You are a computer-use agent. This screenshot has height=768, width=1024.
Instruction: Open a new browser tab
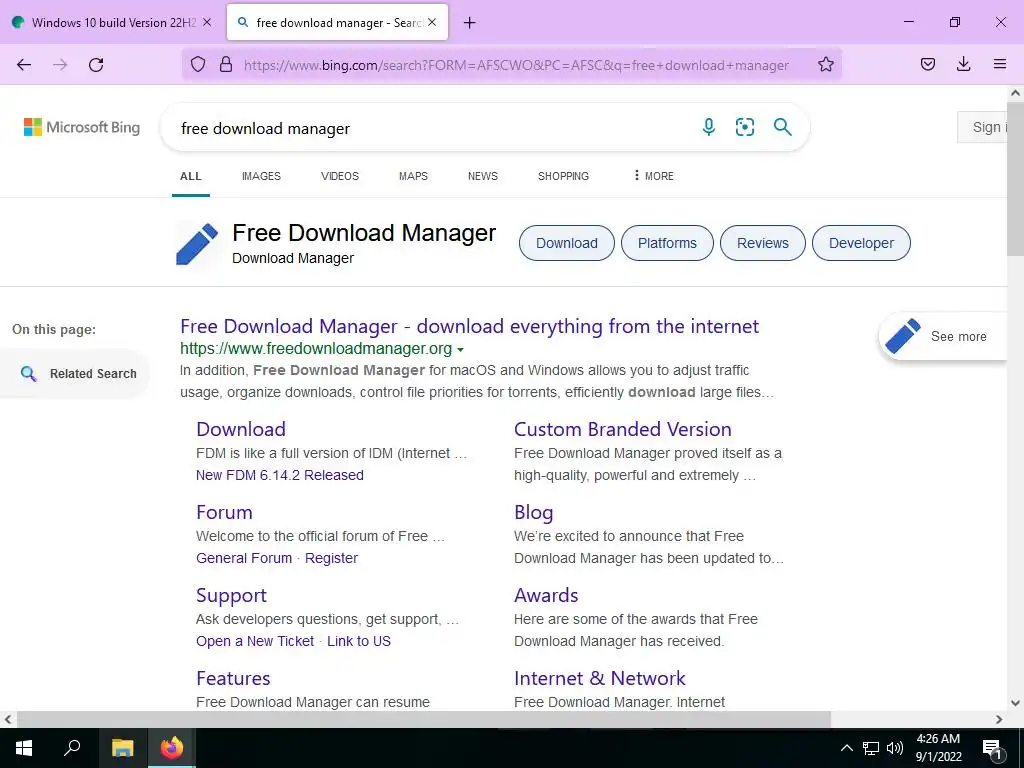pyautogui.click(x=470, y=23)
